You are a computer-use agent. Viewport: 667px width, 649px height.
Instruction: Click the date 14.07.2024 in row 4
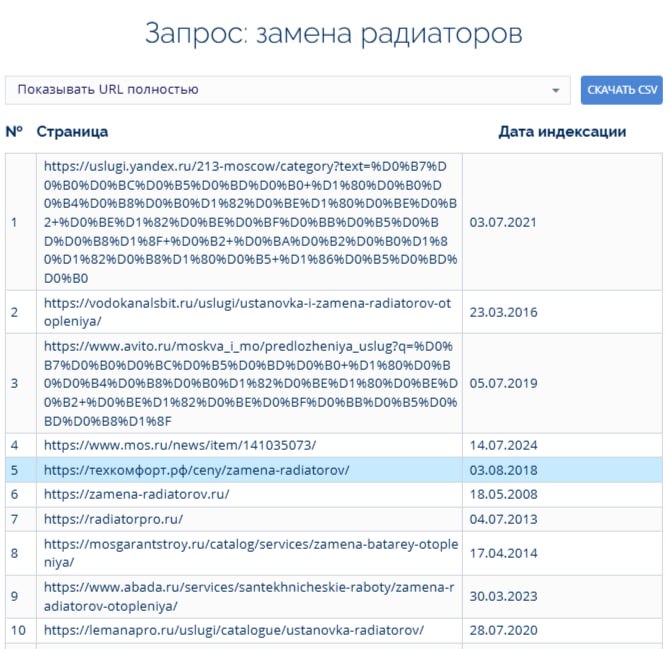[x=503, y=445]
